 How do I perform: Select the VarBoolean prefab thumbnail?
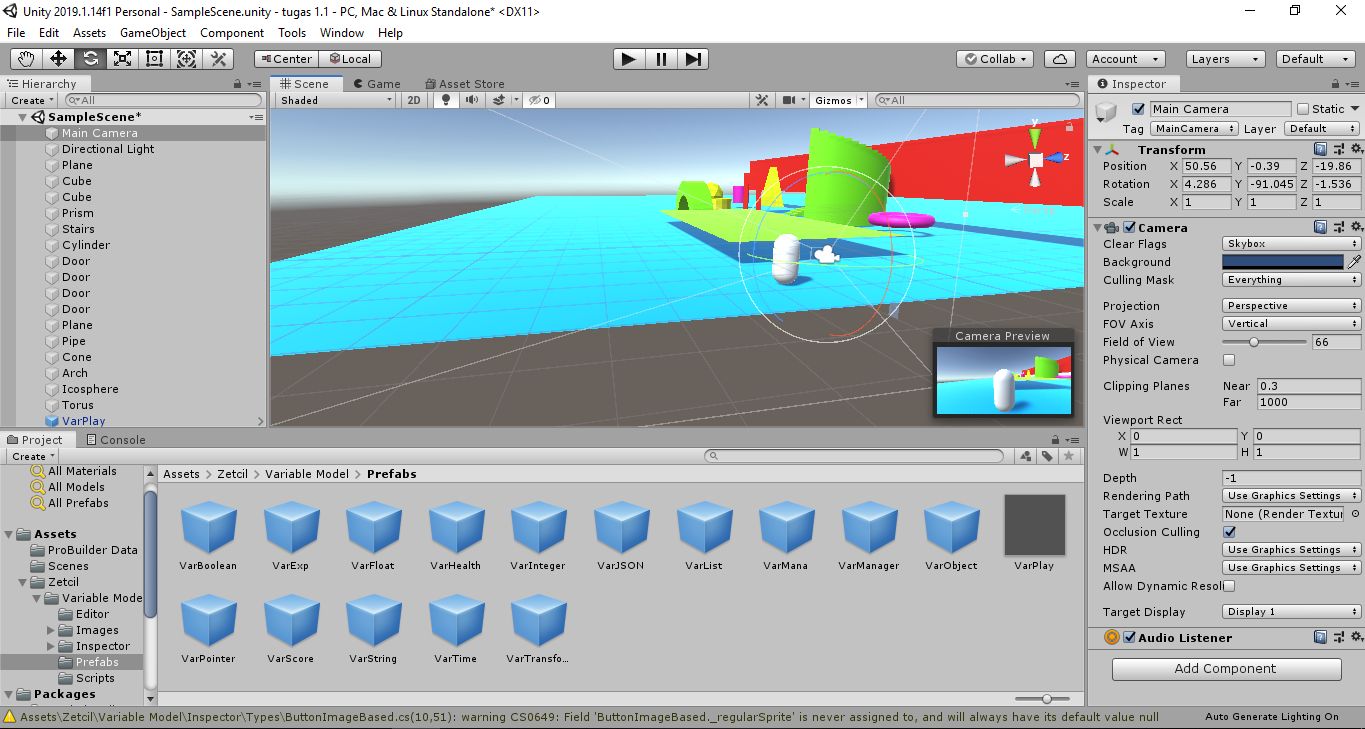tap(208, 528)
